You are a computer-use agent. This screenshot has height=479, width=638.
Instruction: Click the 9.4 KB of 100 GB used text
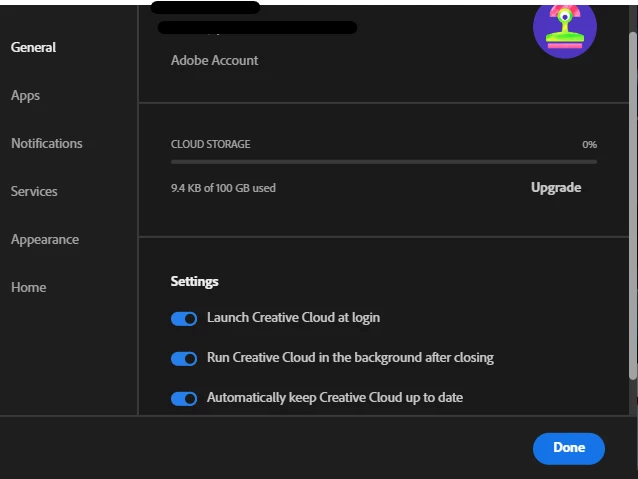point(223,188)
